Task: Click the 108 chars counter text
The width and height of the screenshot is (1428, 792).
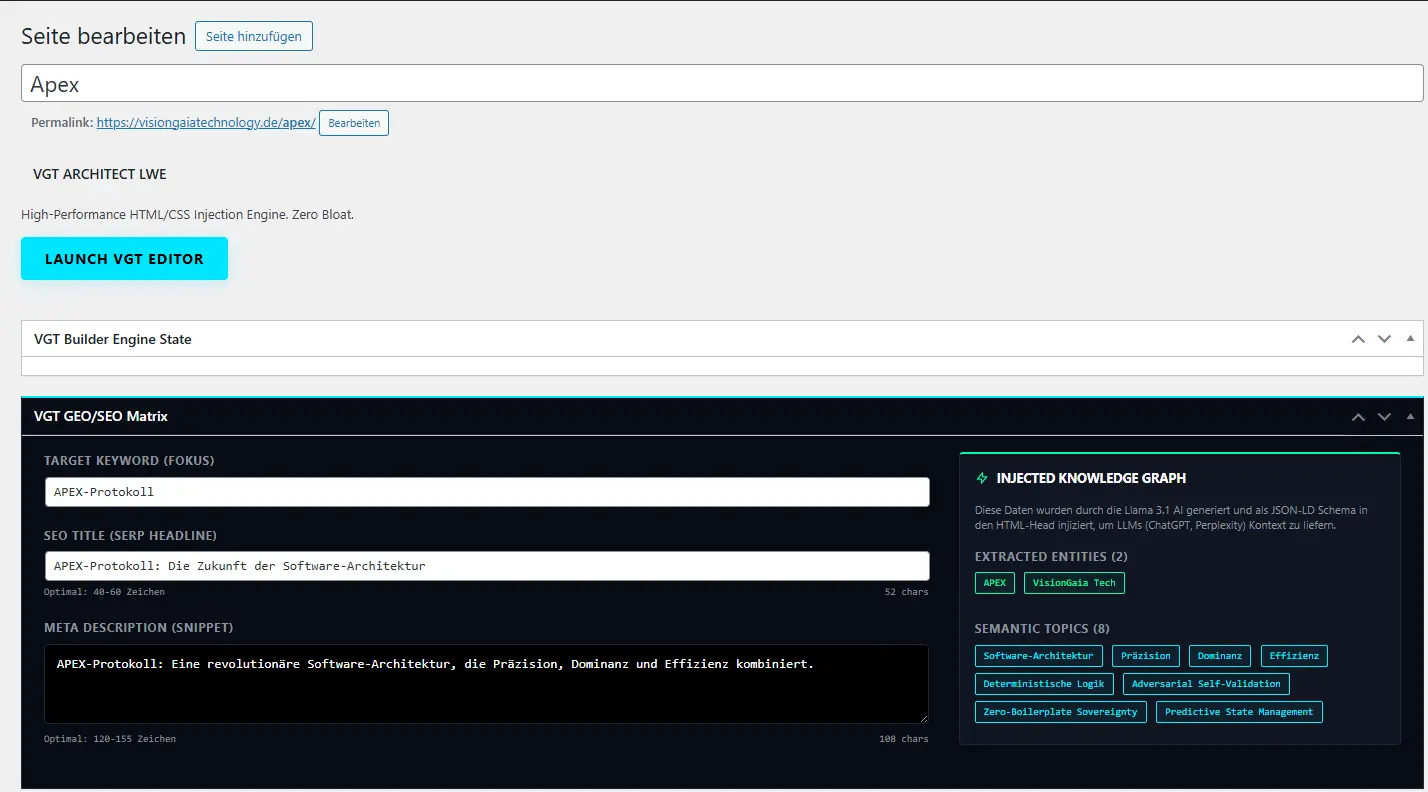Action: click(904, 739)
